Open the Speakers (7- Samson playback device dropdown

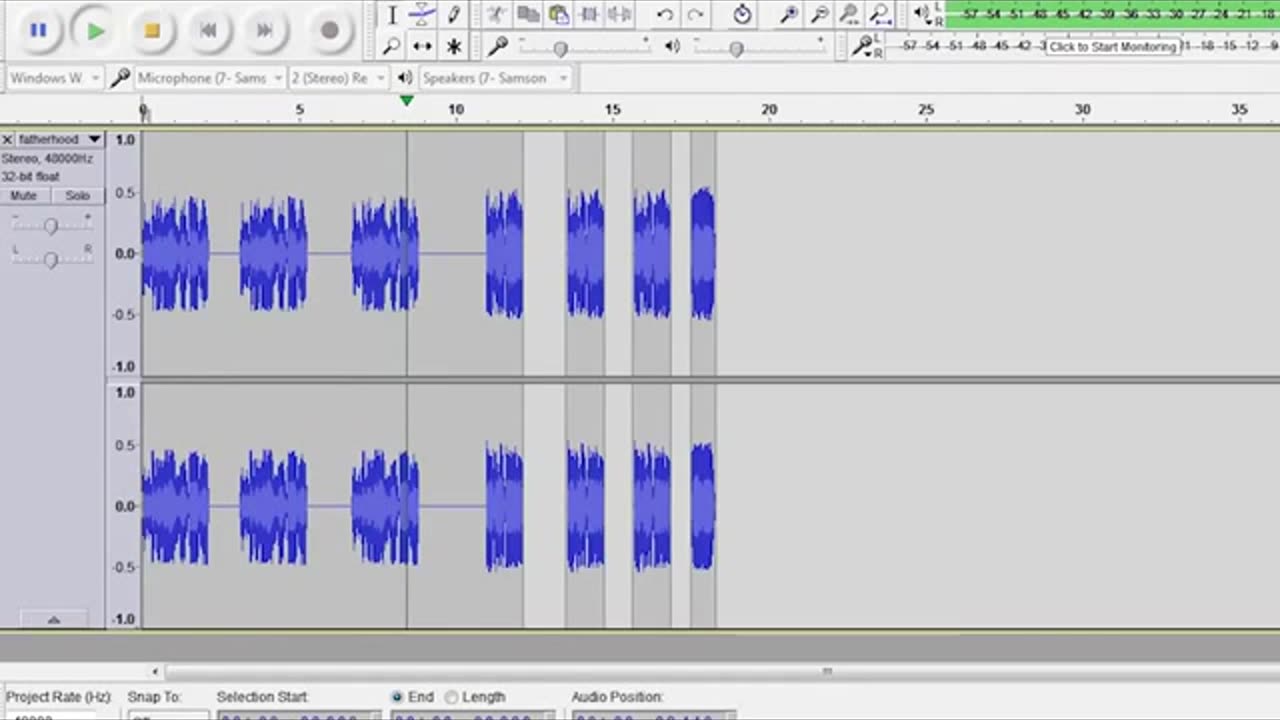click(x=494, y=78)
